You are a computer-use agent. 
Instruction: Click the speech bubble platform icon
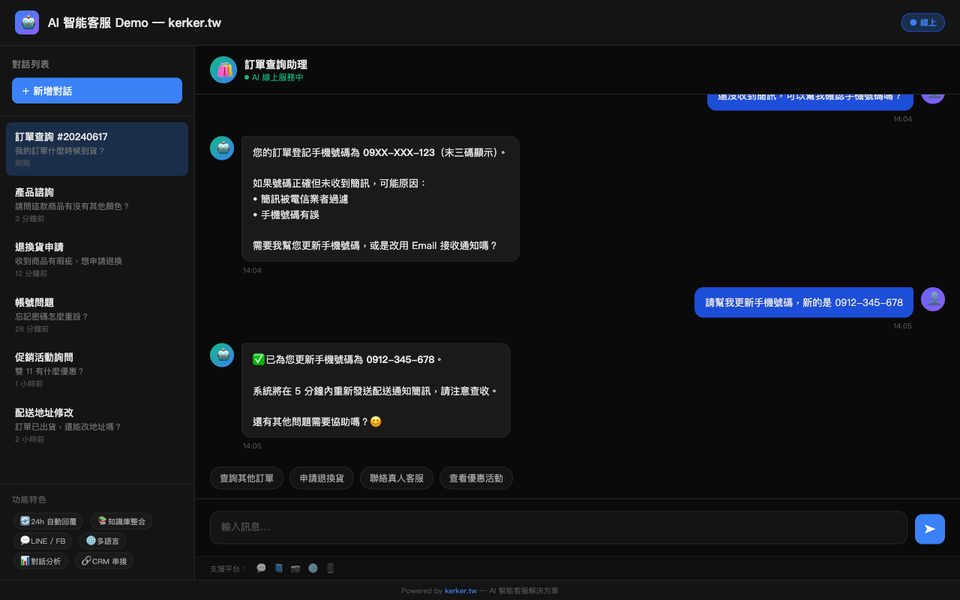click(x=261, y=568)
